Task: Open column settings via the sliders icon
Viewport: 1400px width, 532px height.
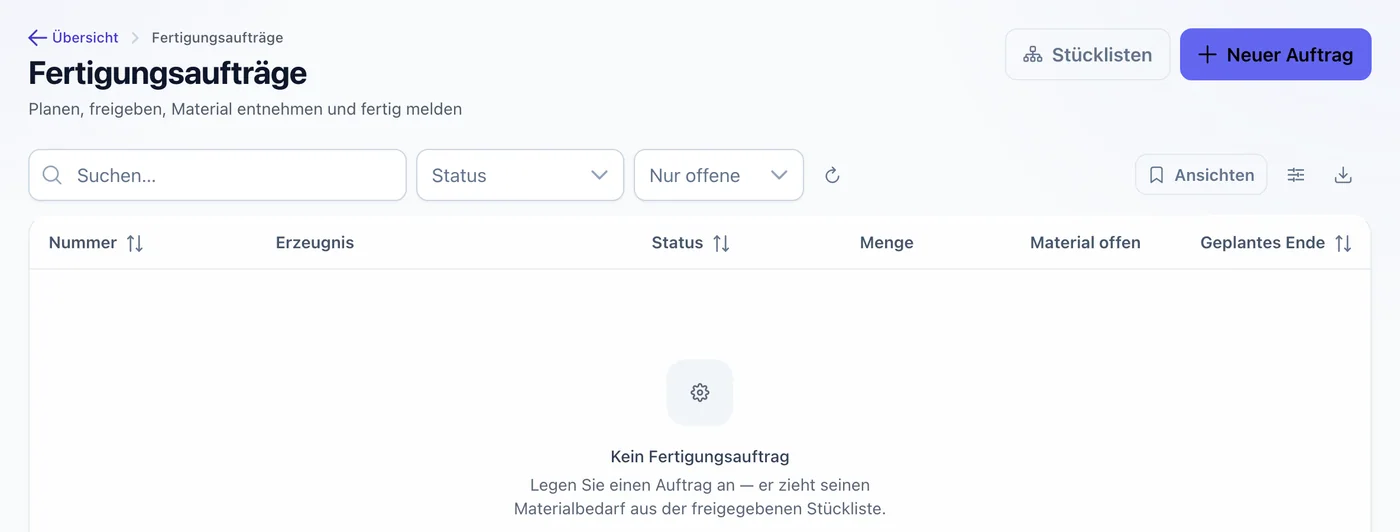Action: pyautogui.click(x=1296, y=175)
